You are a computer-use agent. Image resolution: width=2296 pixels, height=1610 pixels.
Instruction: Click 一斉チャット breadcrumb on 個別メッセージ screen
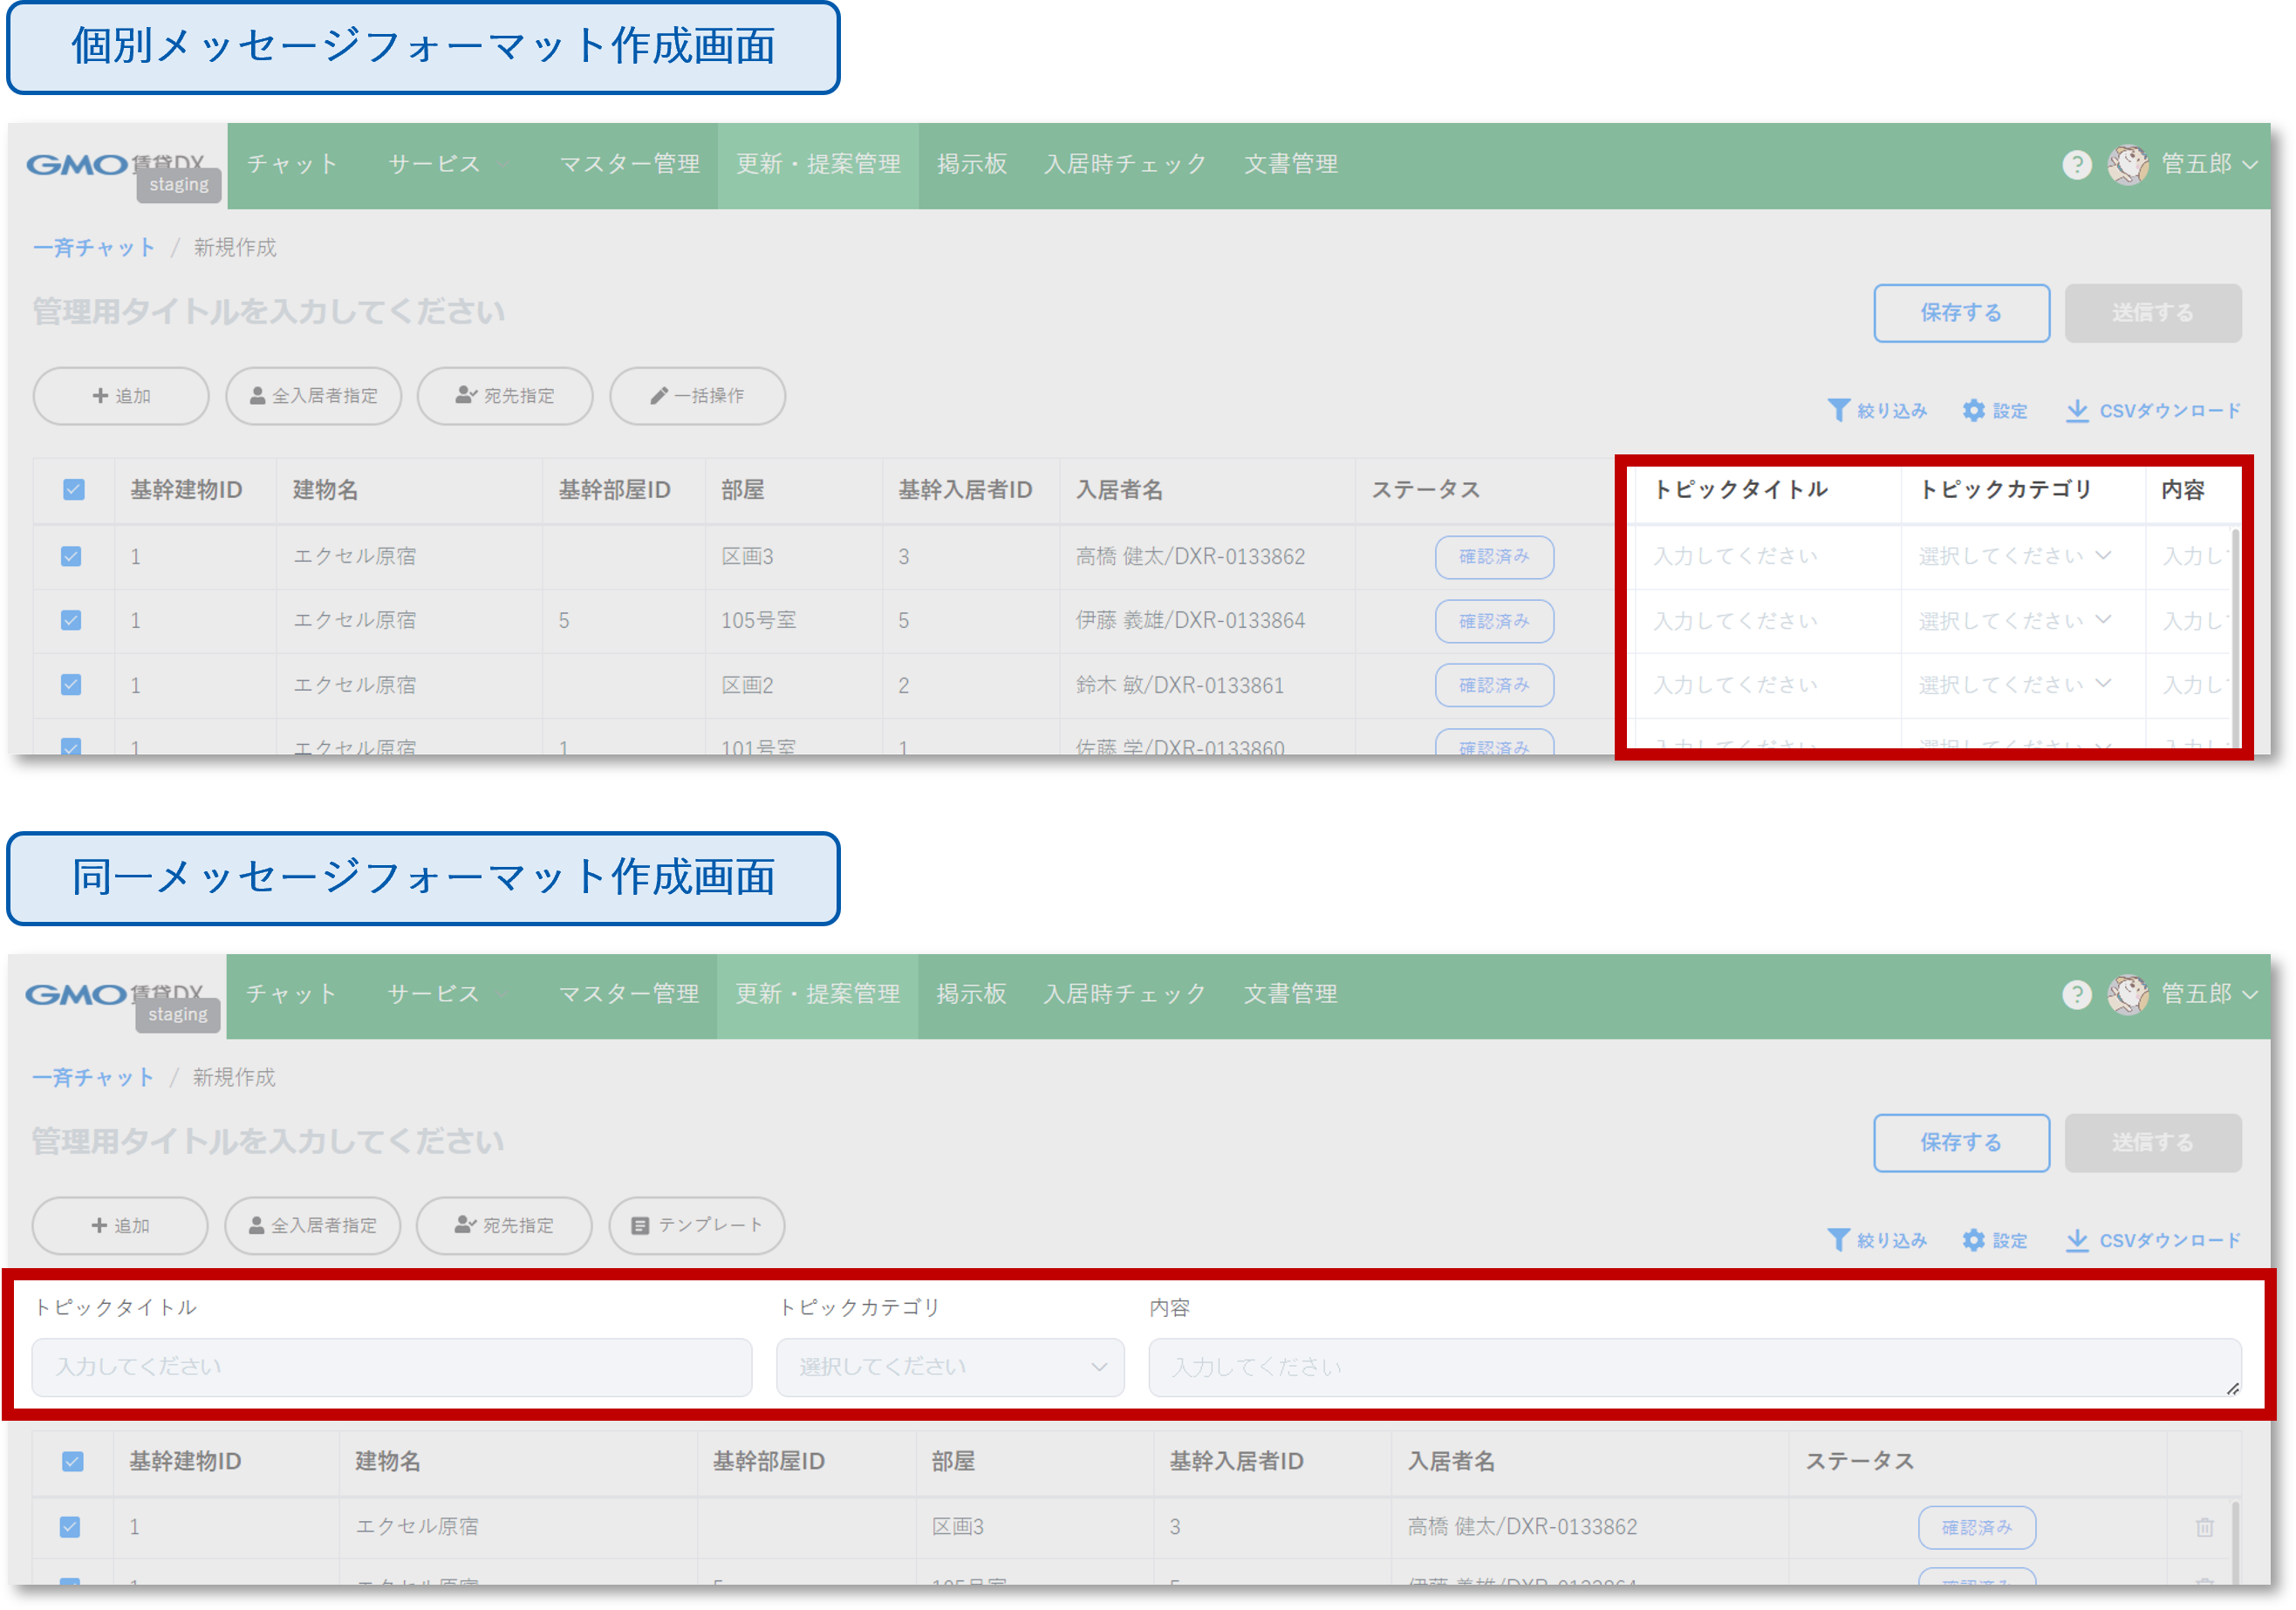coord(94,248)
